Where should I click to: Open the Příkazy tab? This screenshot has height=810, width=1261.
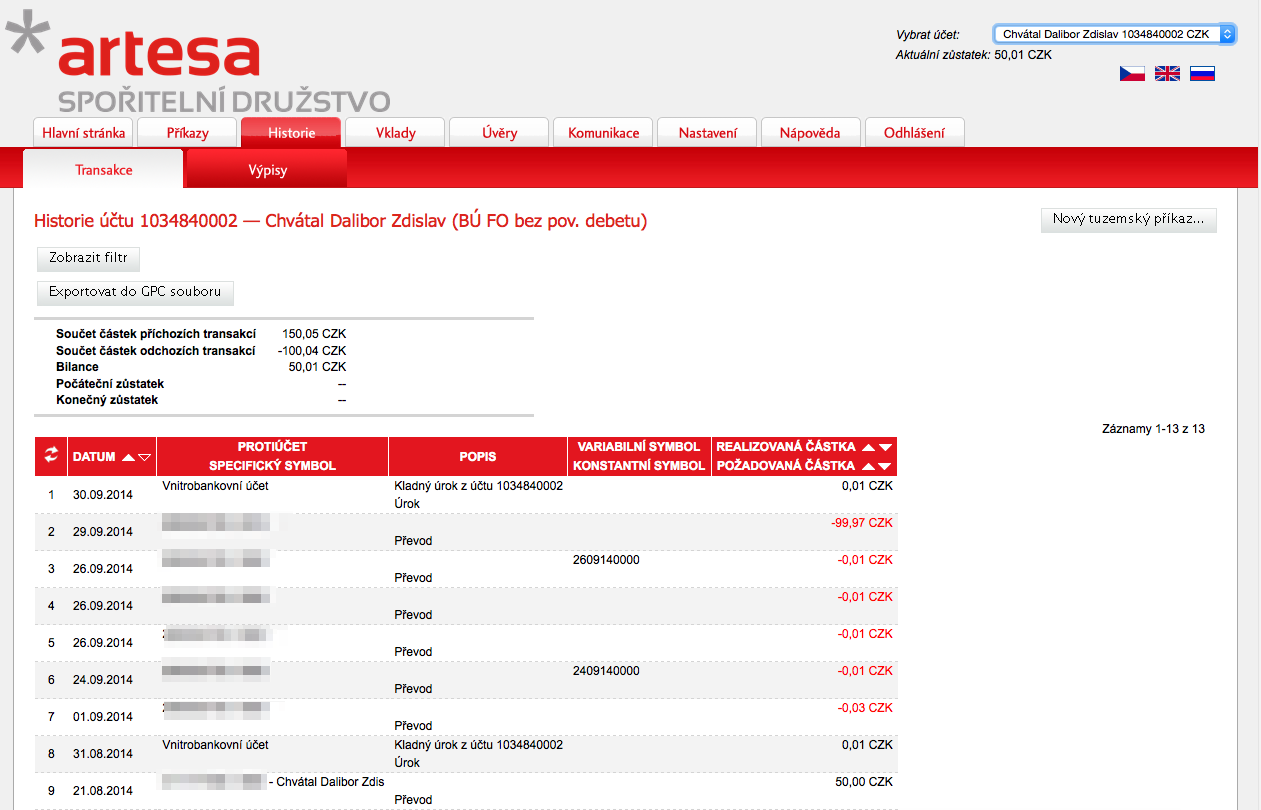point(187,133)
